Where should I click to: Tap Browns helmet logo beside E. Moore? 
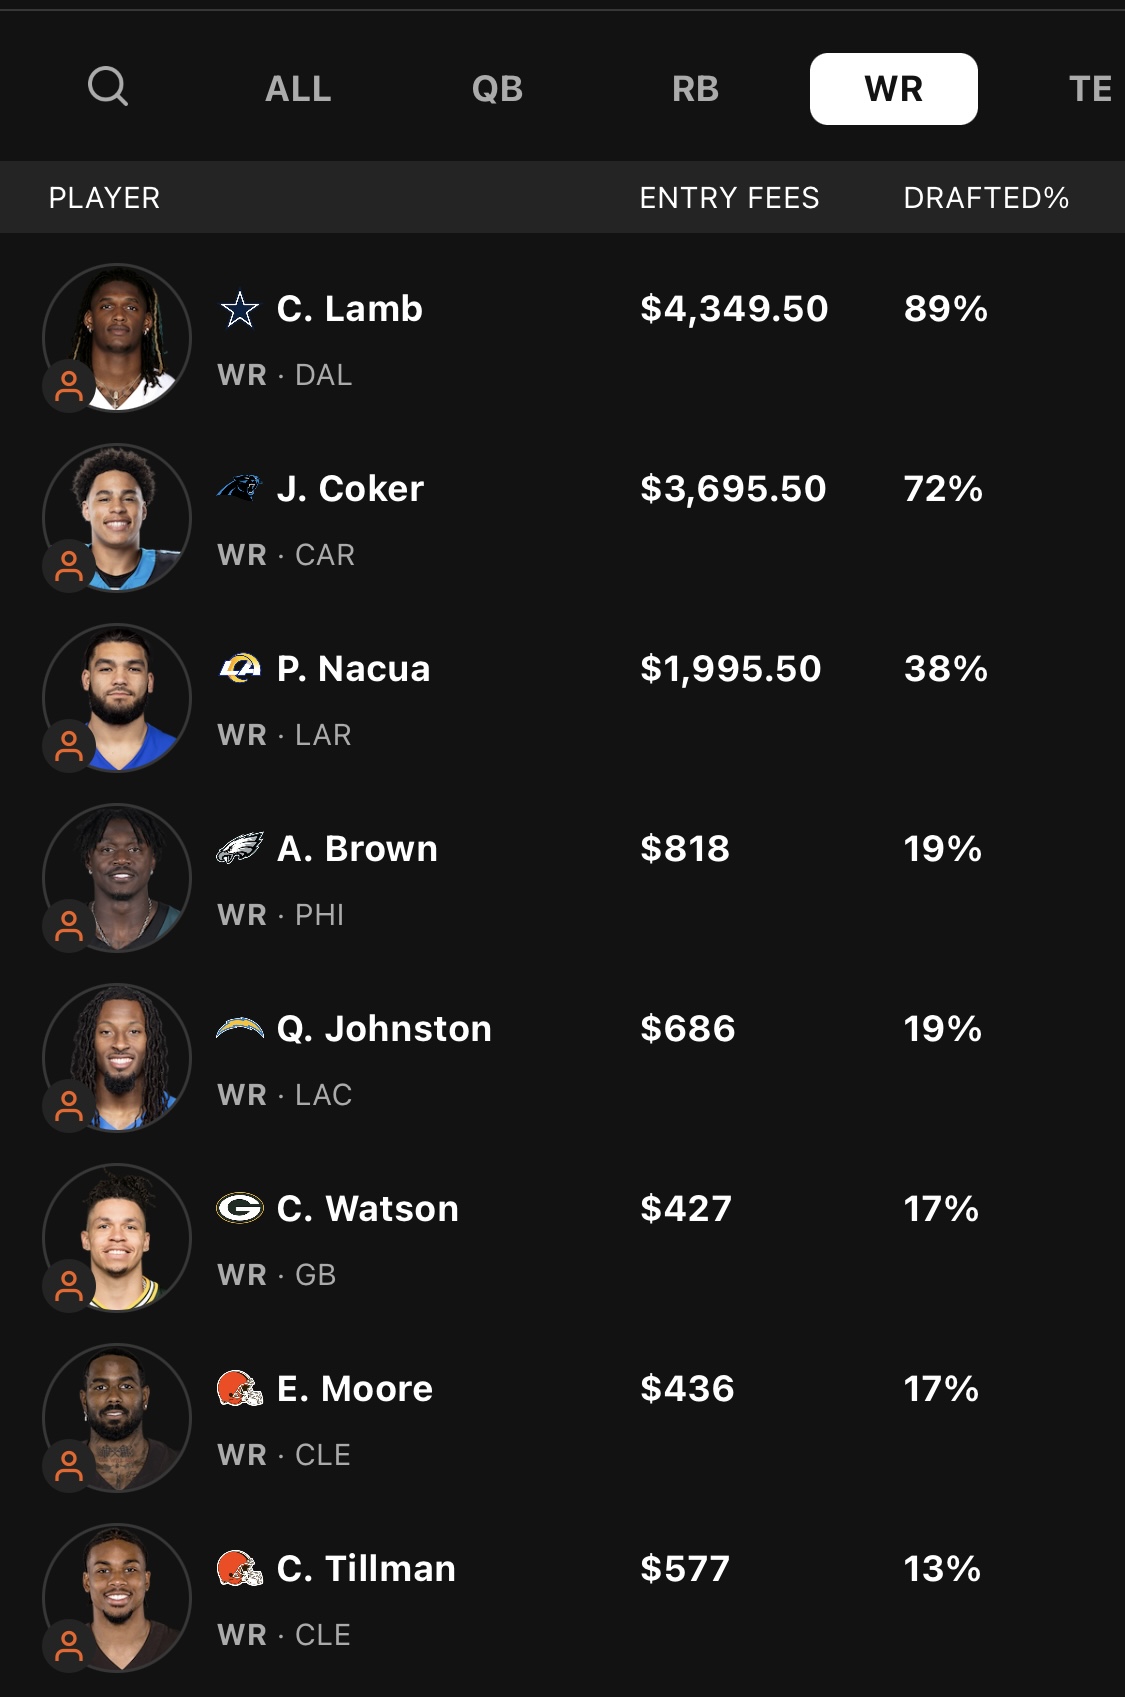pyautogui.click(x=240, y=1388)
